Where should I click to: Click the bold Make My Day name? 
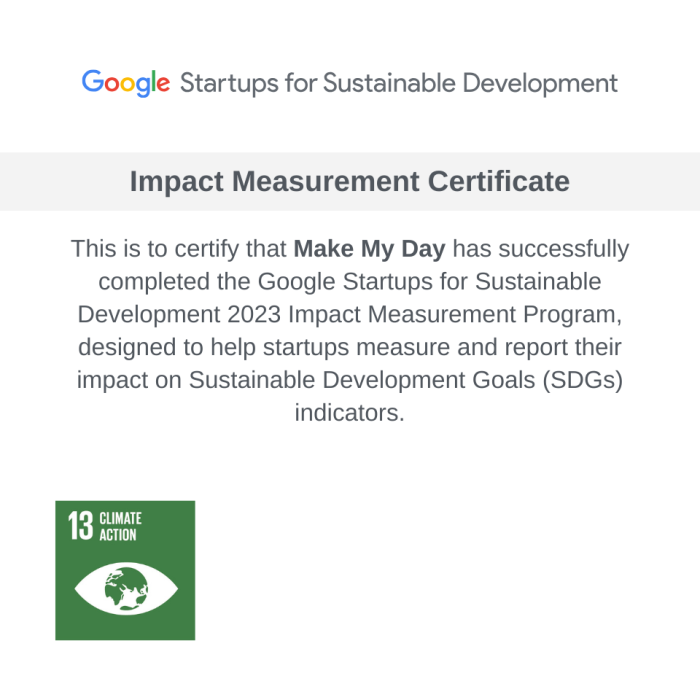(370, 249)
